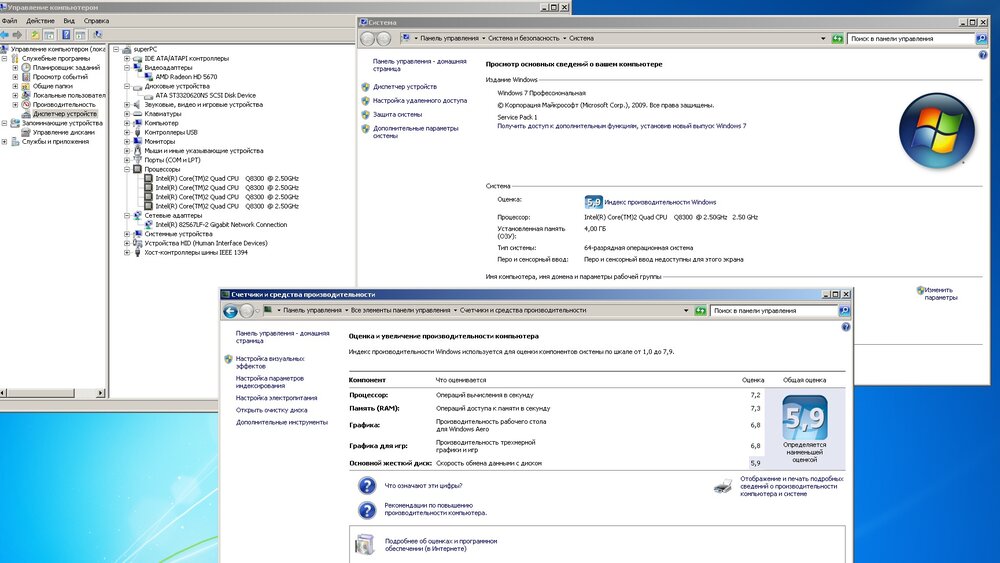Click the up-one-level folder toolbar icon
The height and width of the screenshot is (563, 1000).
[35, 34]
